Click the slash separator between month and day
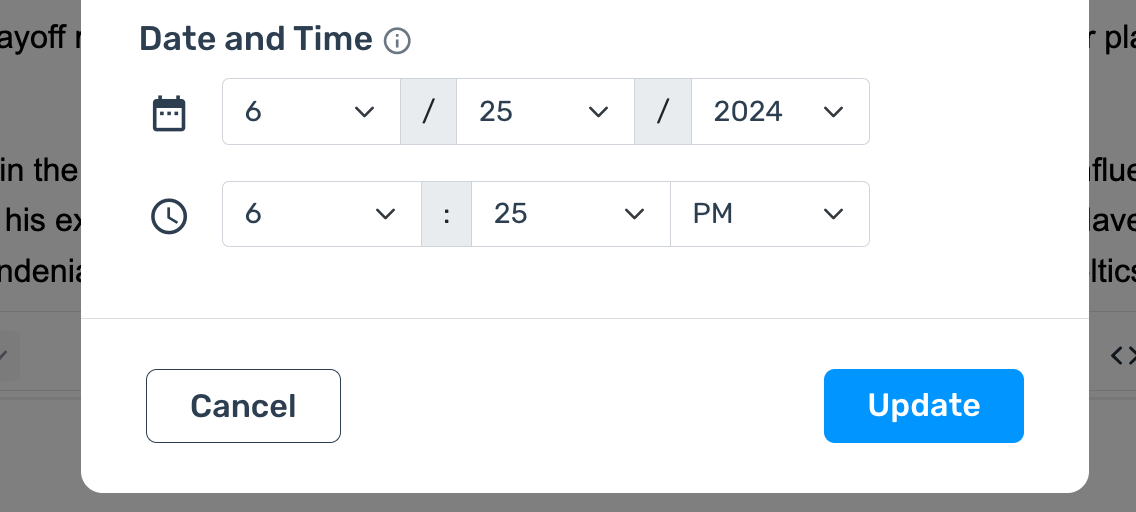The image size is (1136, 512). coord(428,111)
